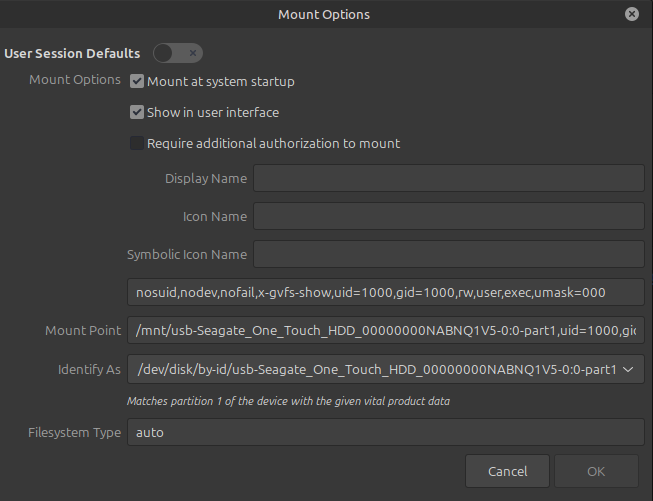Toggle the User Session Defaults switch

click(178, 53)
